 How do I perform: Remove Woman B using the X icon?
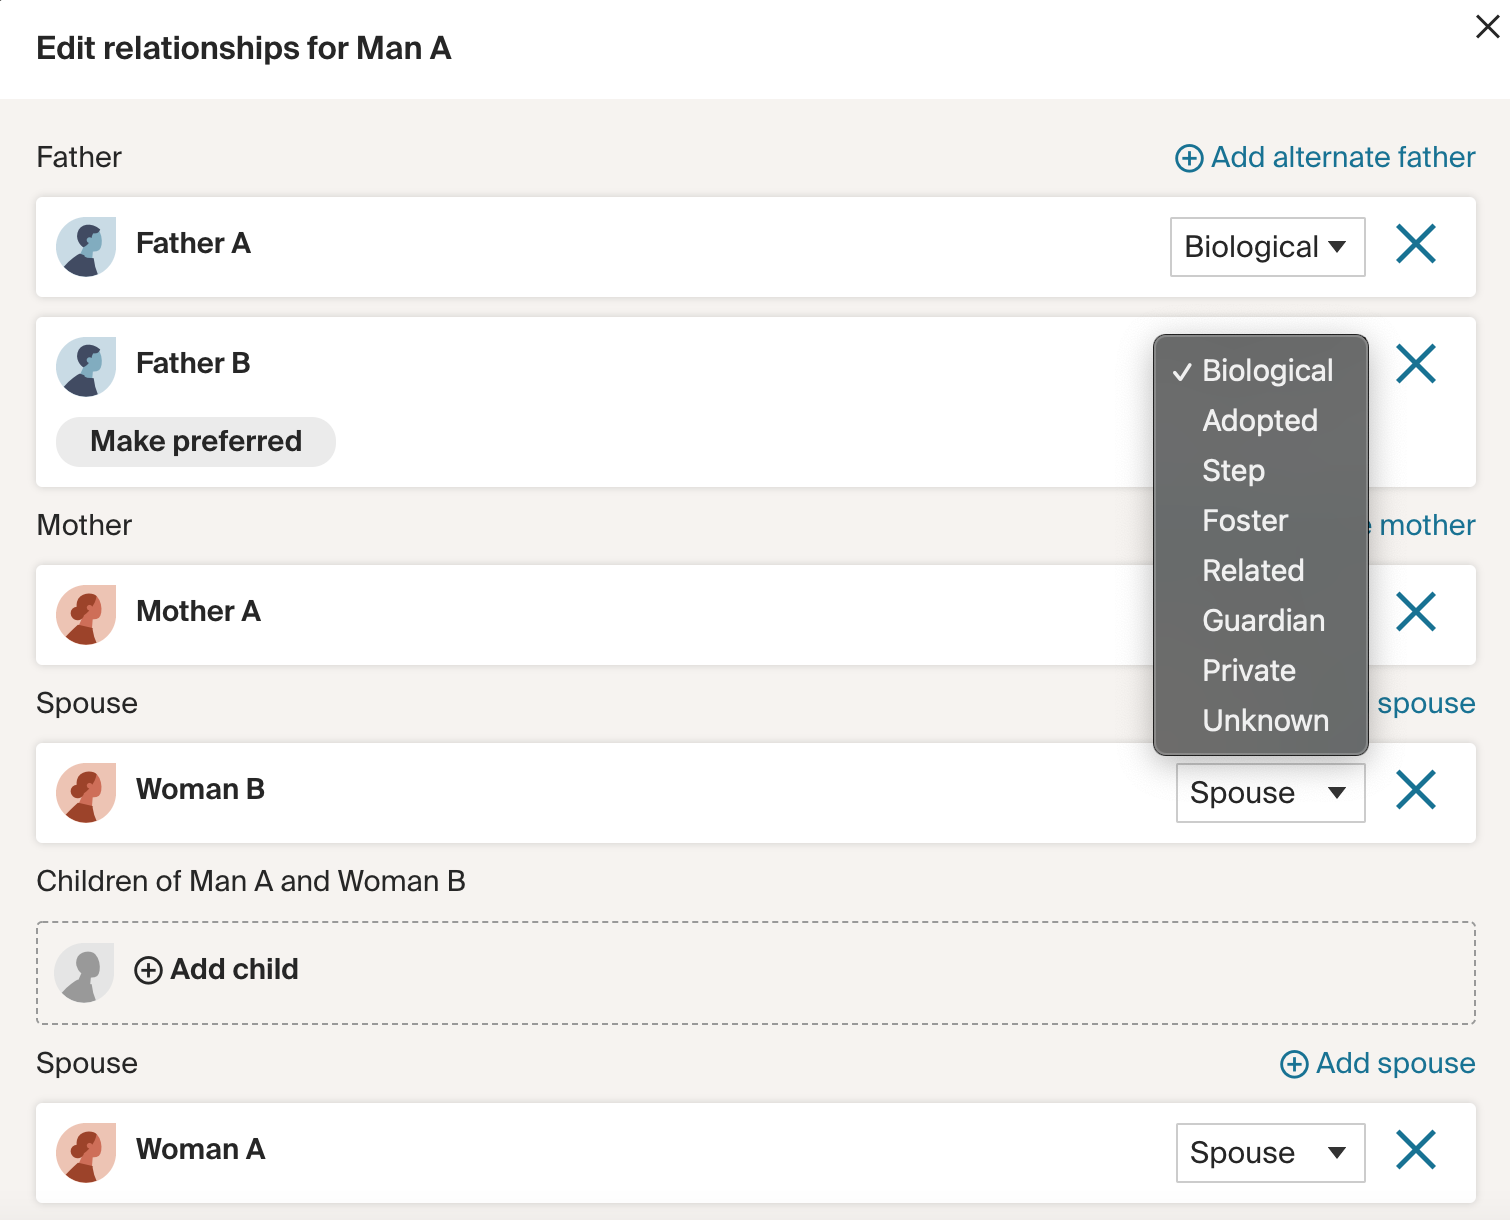tap(1415, 790)
